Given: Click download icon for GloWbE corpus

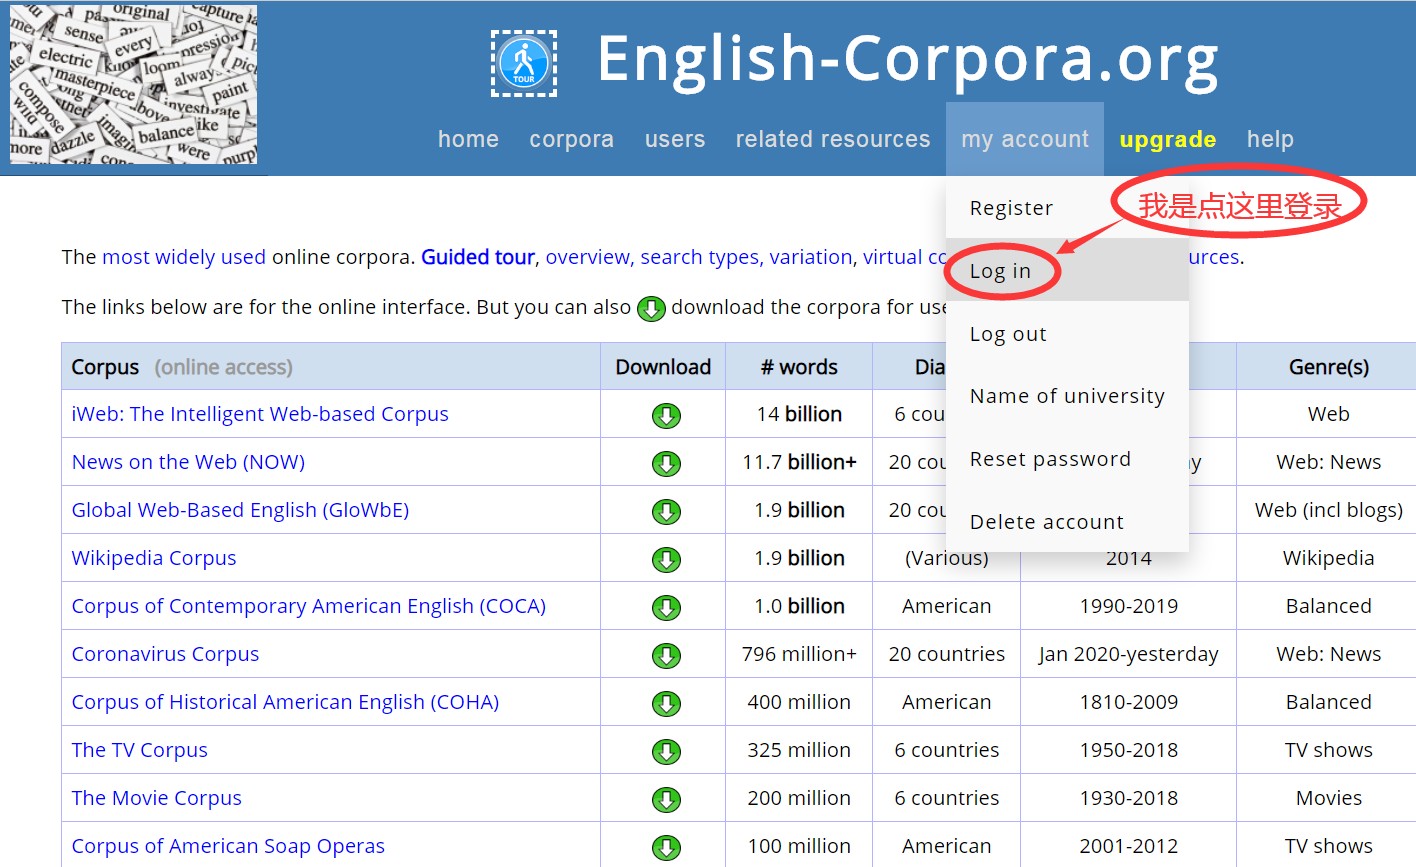Looking at the screenshot, I should (x=666, y=511).
